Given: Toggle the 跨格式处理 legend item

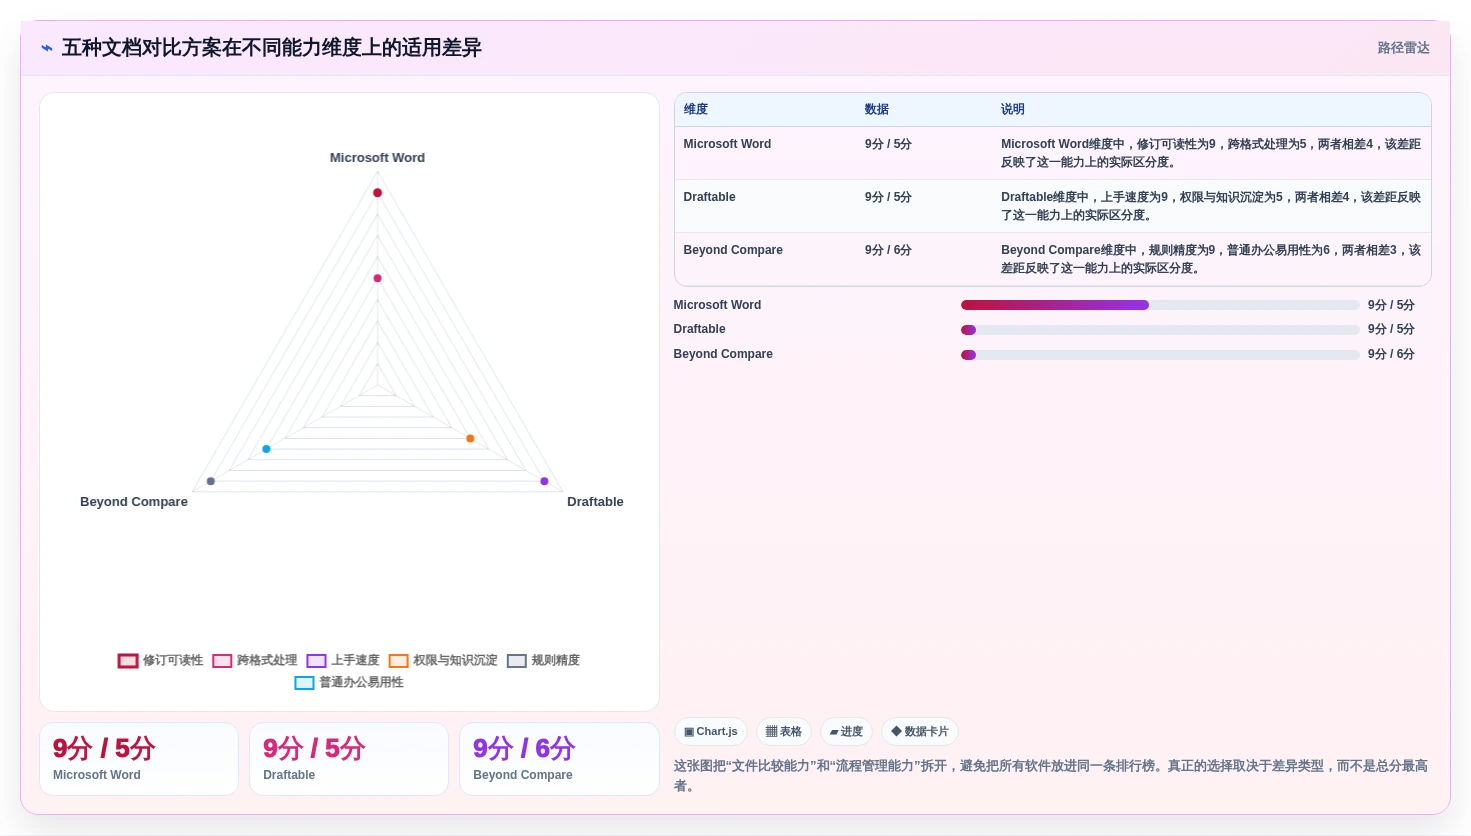Looking at the screenshot, I should (x=255, y=660).
